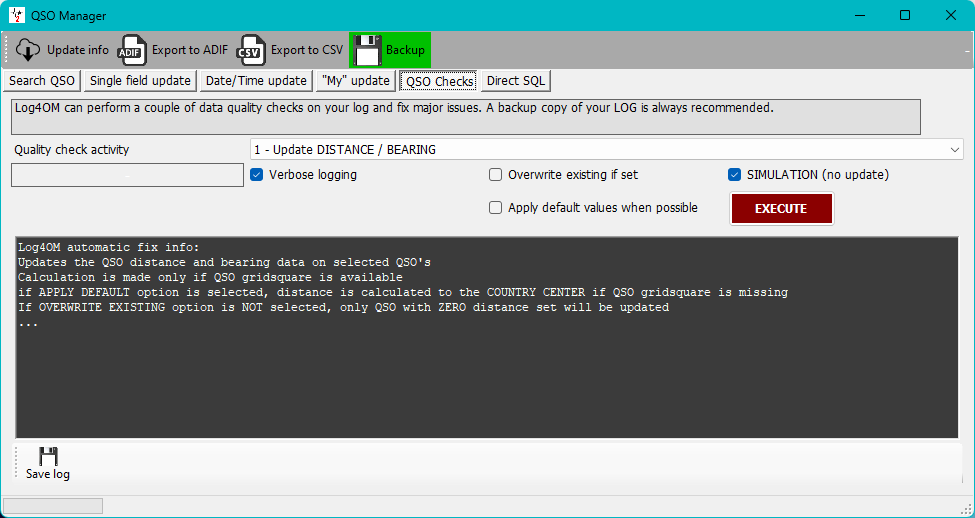Click Export to CSV label
975x518 pixels.
[307, 50]
